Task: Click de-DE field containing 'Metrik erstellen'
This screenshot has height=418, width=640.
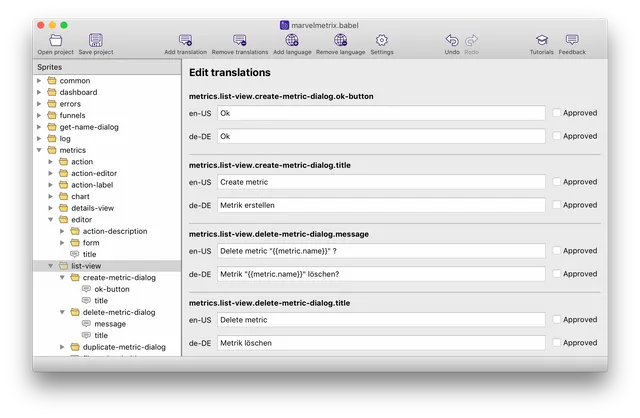Action: point(381,205)
